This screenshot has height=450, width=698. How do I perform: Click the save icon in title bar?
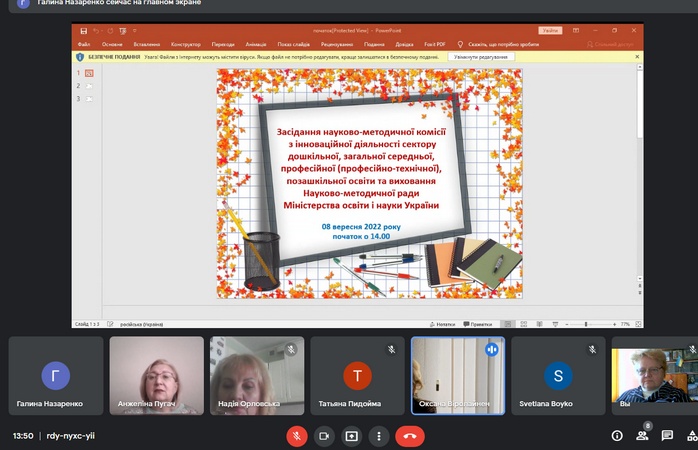[x=83, y=31]
